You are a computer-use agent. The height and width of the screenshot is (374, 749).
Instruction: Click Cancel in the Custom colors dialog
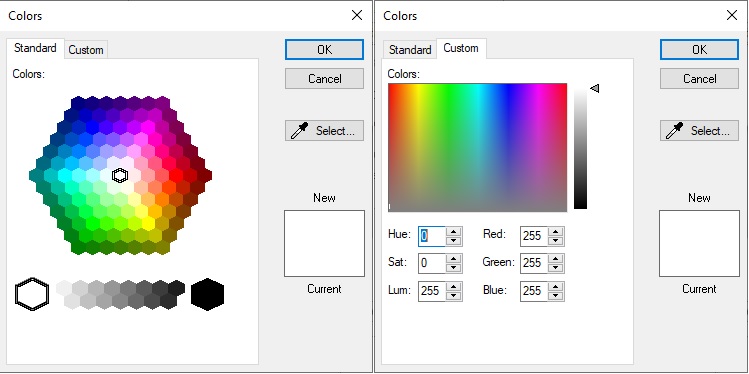[699, 78]
